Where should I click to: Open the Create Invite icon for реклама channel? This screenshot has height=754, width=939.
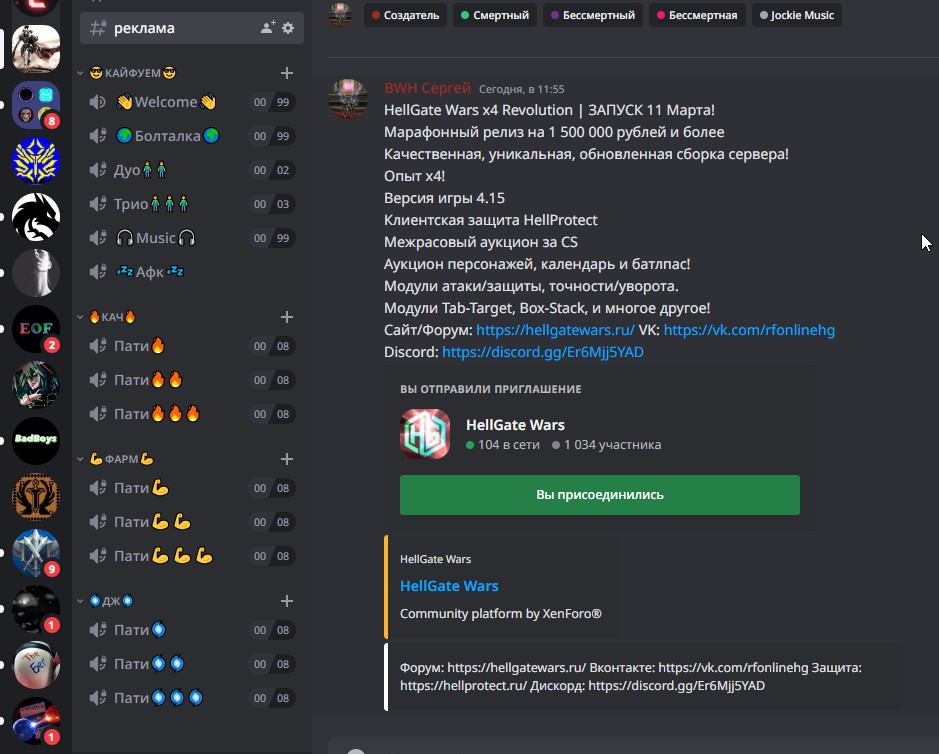[268, 28]
